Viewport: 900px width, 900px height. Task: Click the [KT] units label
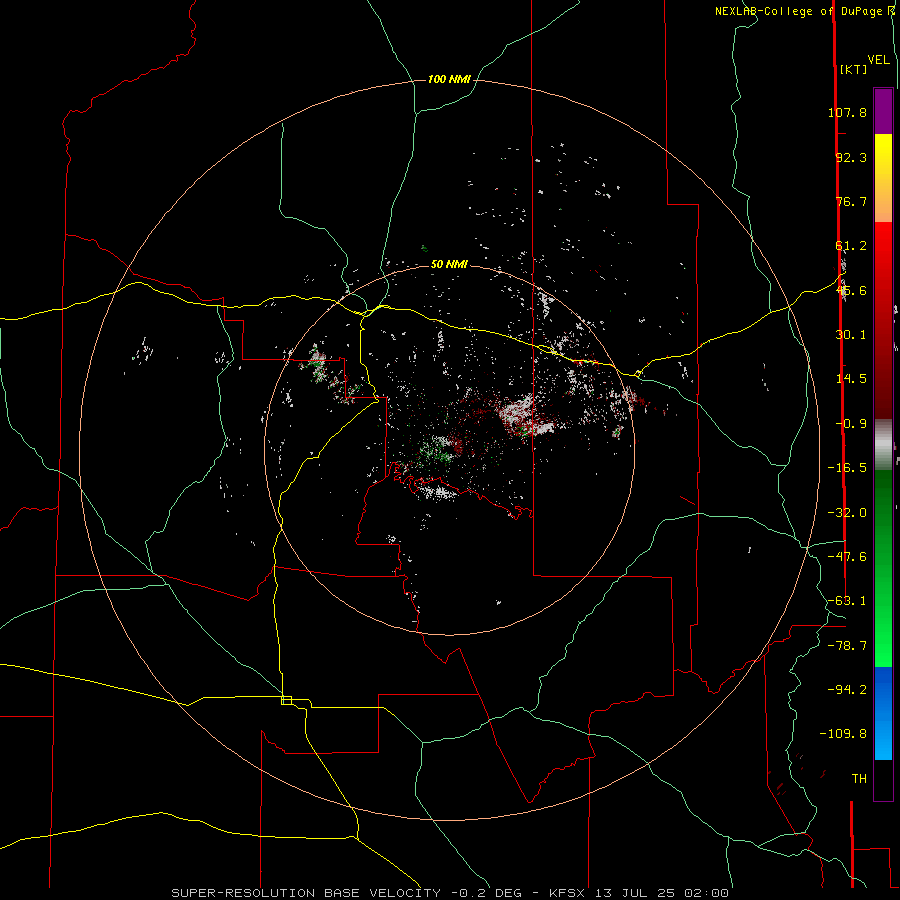(x=853, y=69)
